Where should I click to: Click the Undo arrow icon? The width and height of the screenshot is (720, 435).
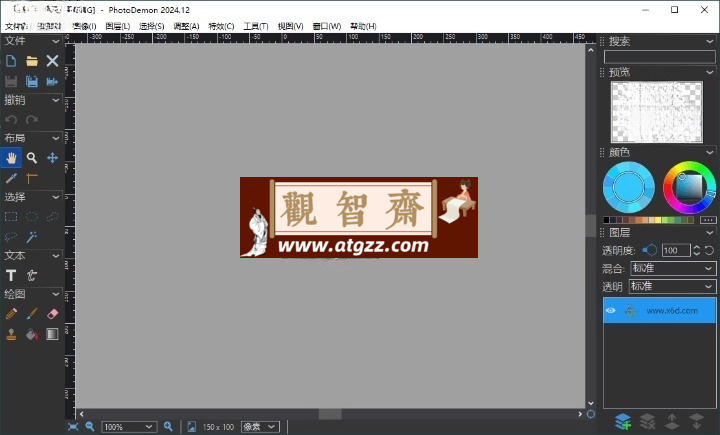(11, 120)
